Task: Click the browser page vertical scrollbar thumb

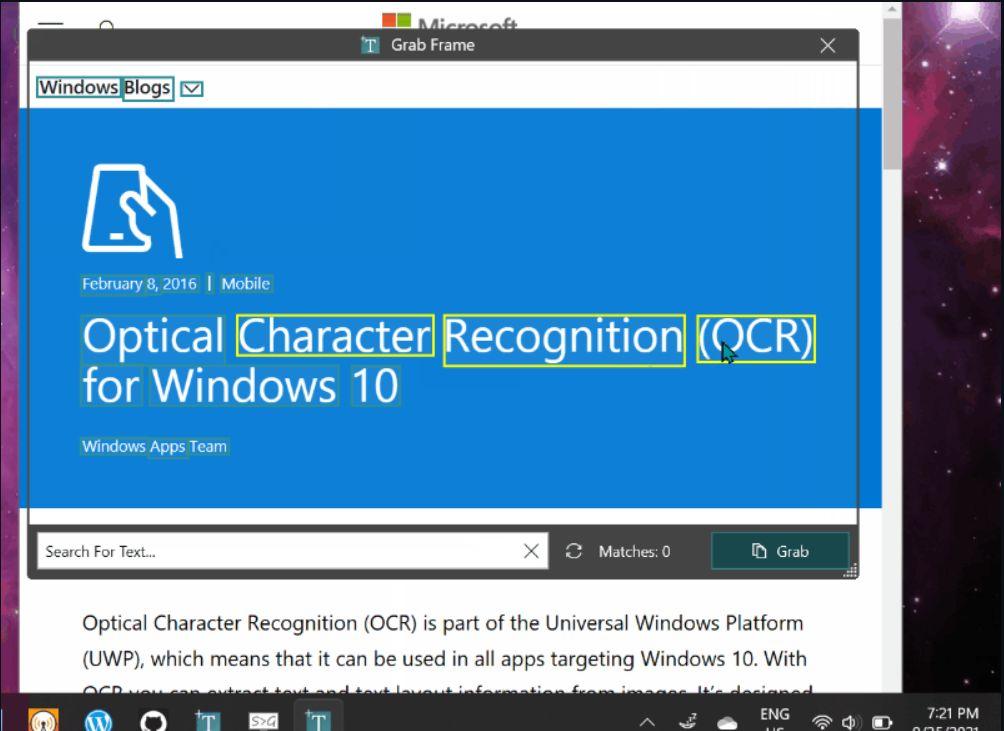Action: pos(891,94)
